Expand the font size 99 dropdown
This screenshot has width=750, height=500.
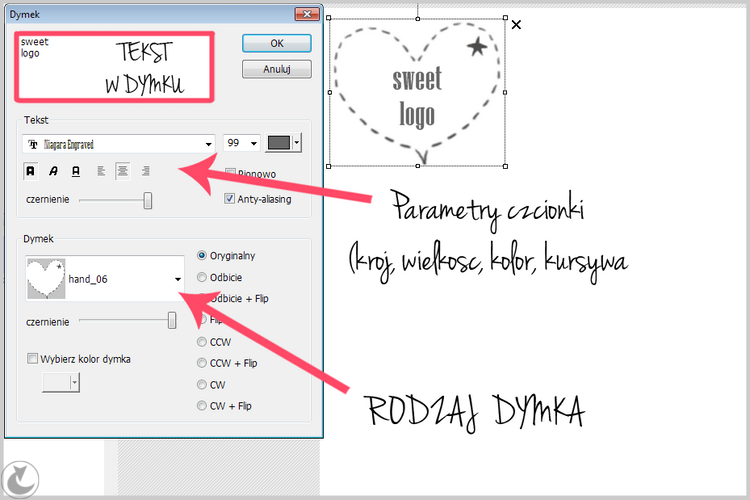242,143
